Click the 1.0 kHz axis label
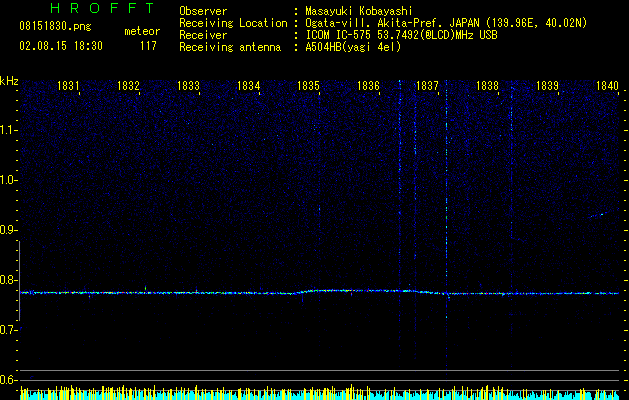 coord(7,180)
